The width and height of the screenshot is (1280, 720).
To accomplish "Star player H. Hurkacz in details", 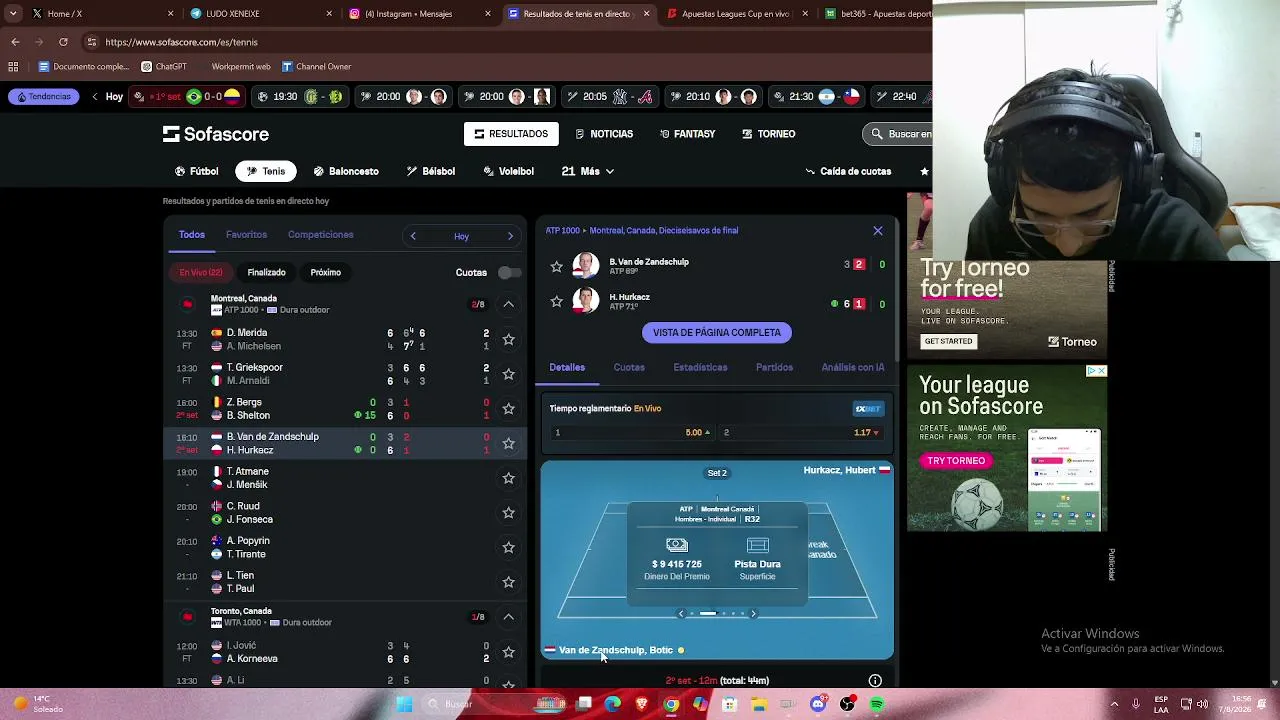I will [x=557, y=302].
